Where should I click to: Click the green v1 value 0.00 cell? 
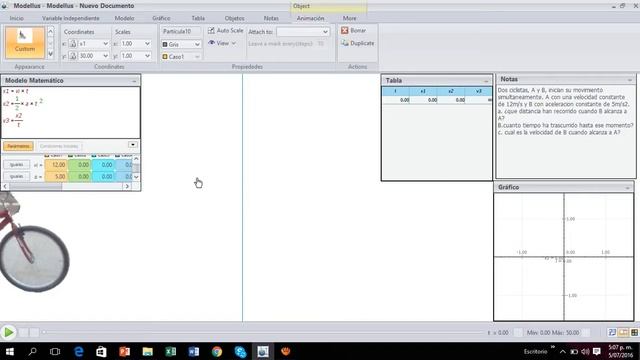(x=80, y=164)
